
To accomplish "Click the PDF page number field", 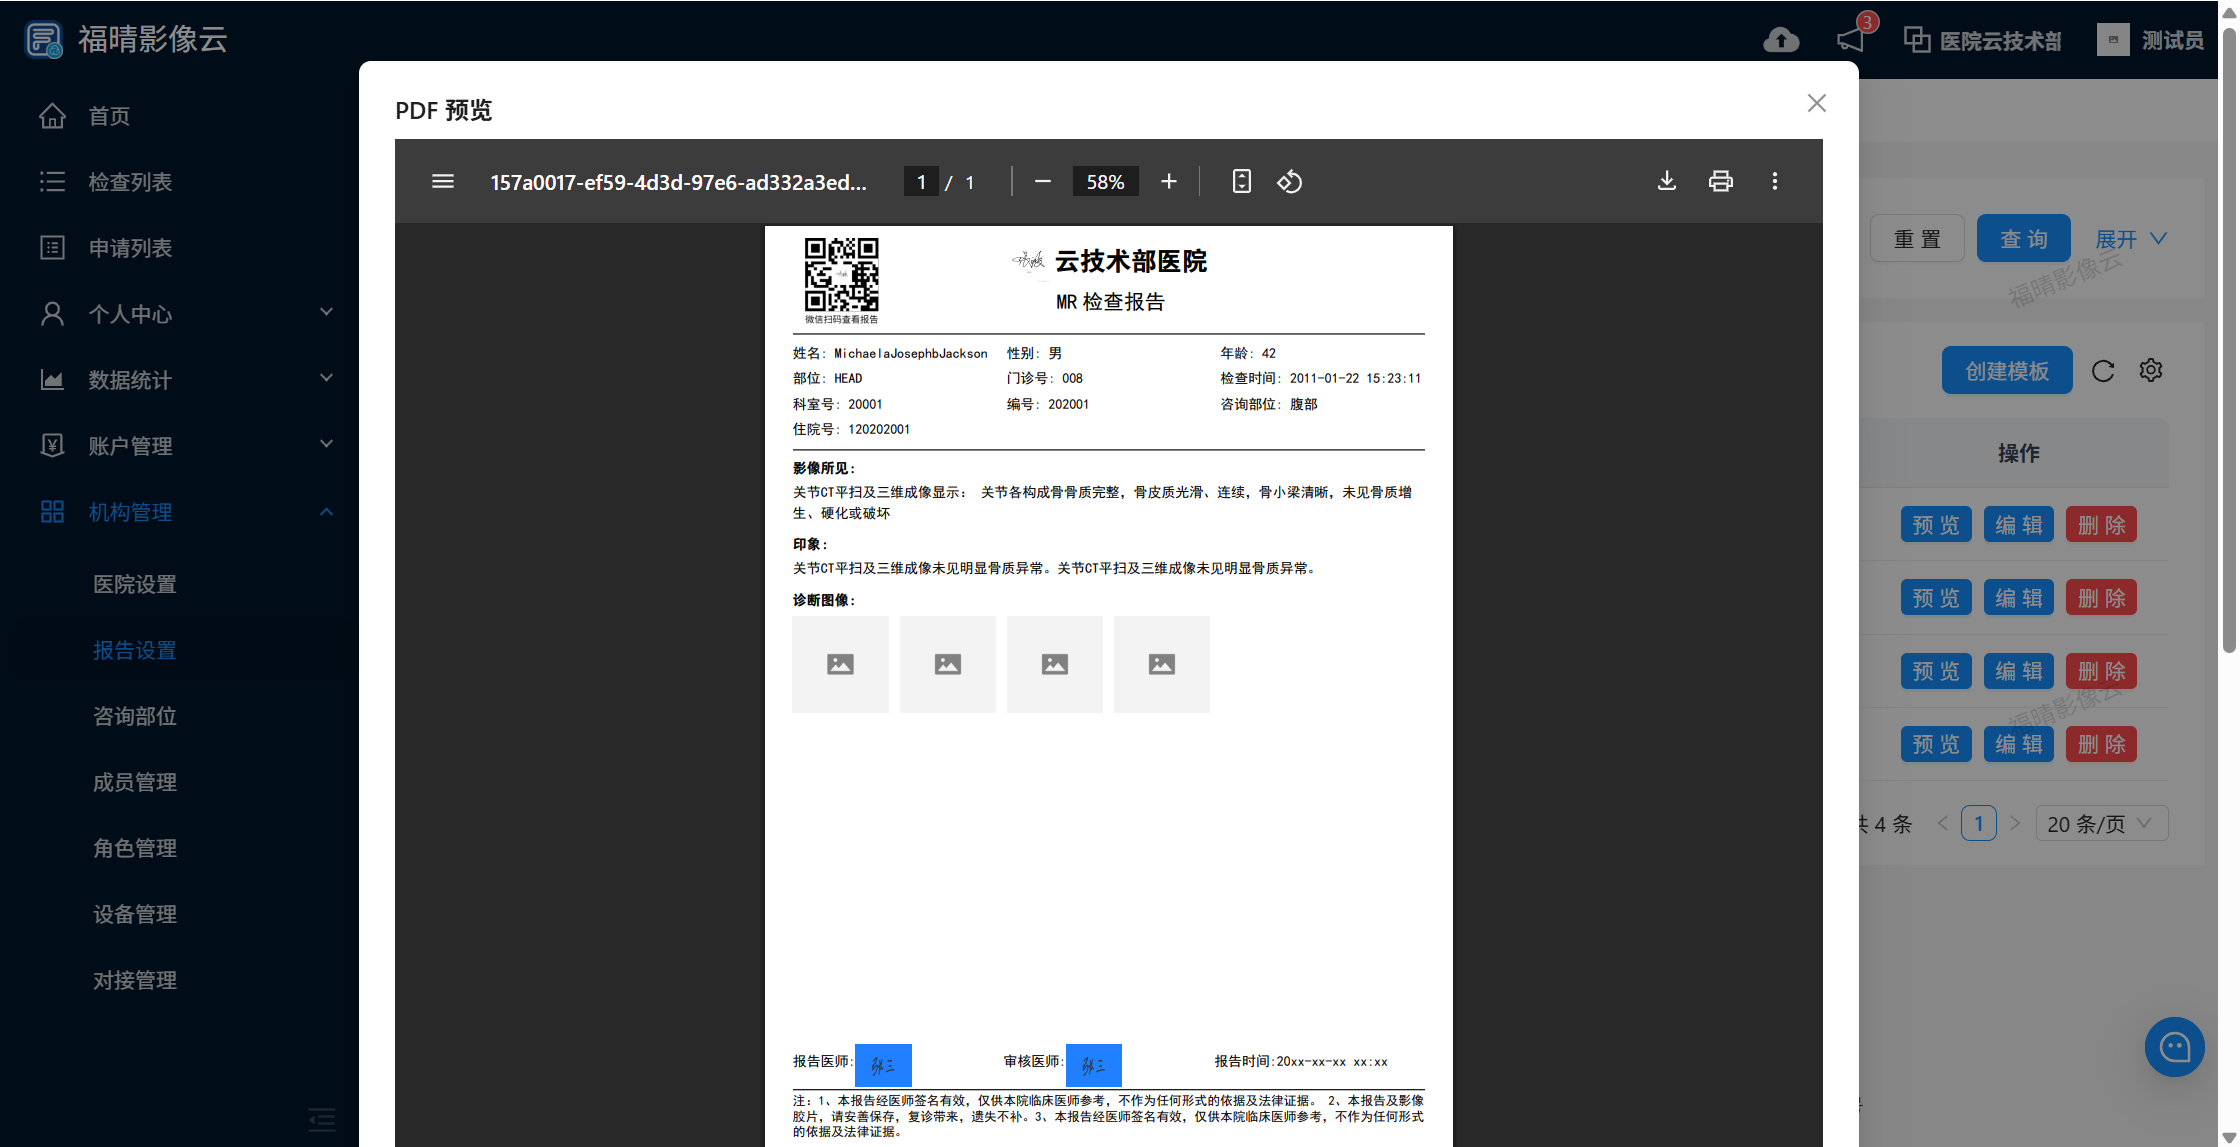I will tap(920, 181).
